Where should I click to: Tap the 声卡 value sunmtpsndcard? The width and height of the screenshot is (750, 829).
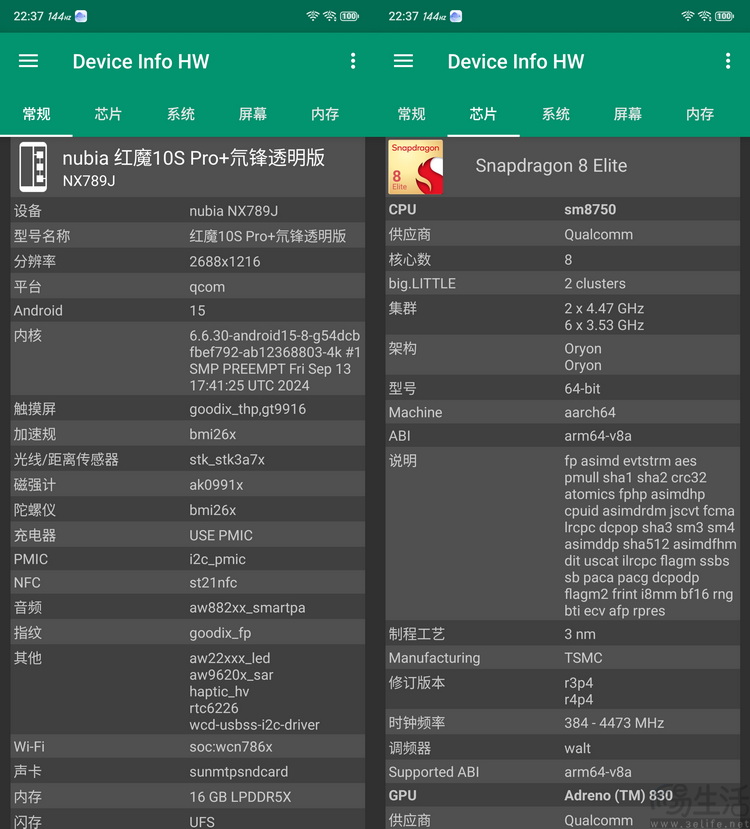[239, 772]
